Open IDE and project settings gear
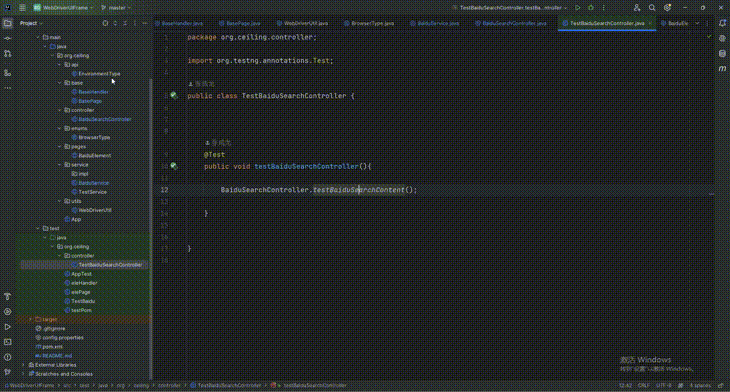730x392 pixels. coord(667,8)
